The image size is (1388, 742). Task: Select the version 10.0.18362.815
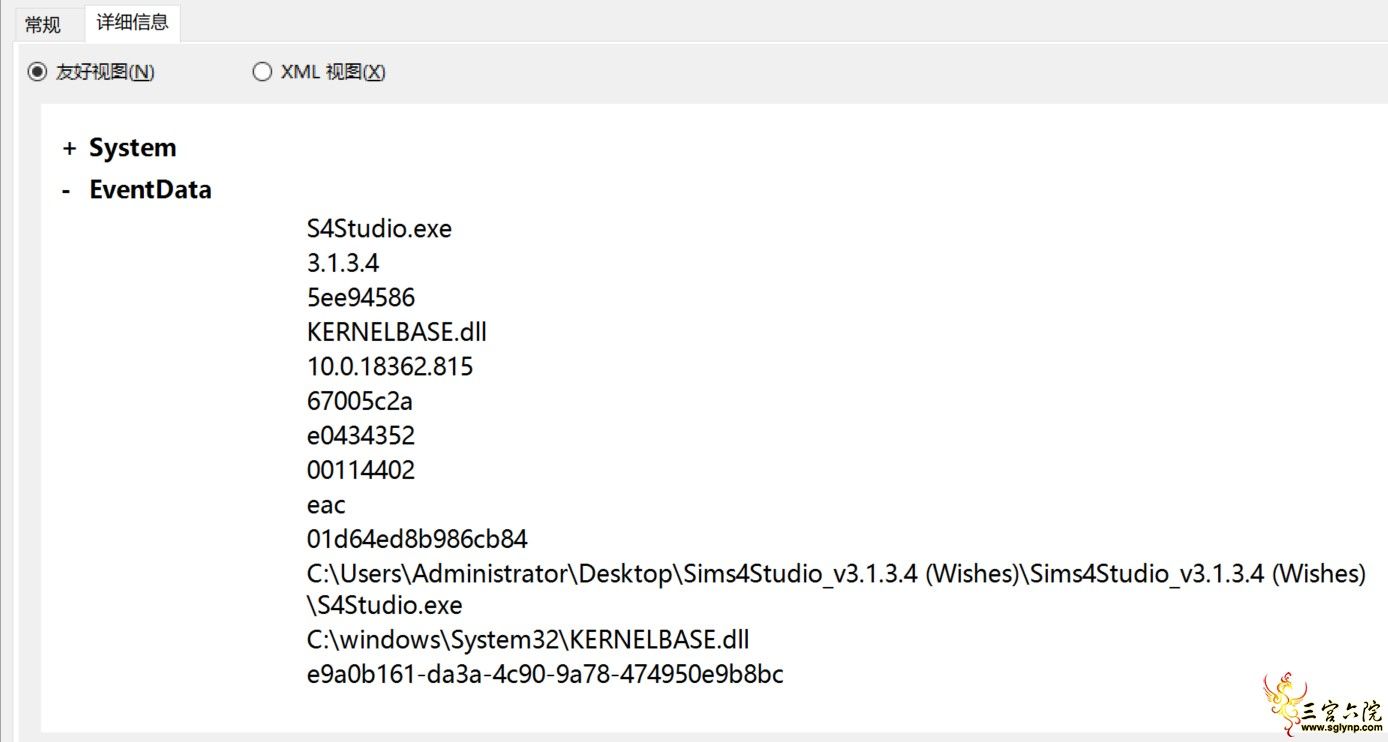[390, 367]
